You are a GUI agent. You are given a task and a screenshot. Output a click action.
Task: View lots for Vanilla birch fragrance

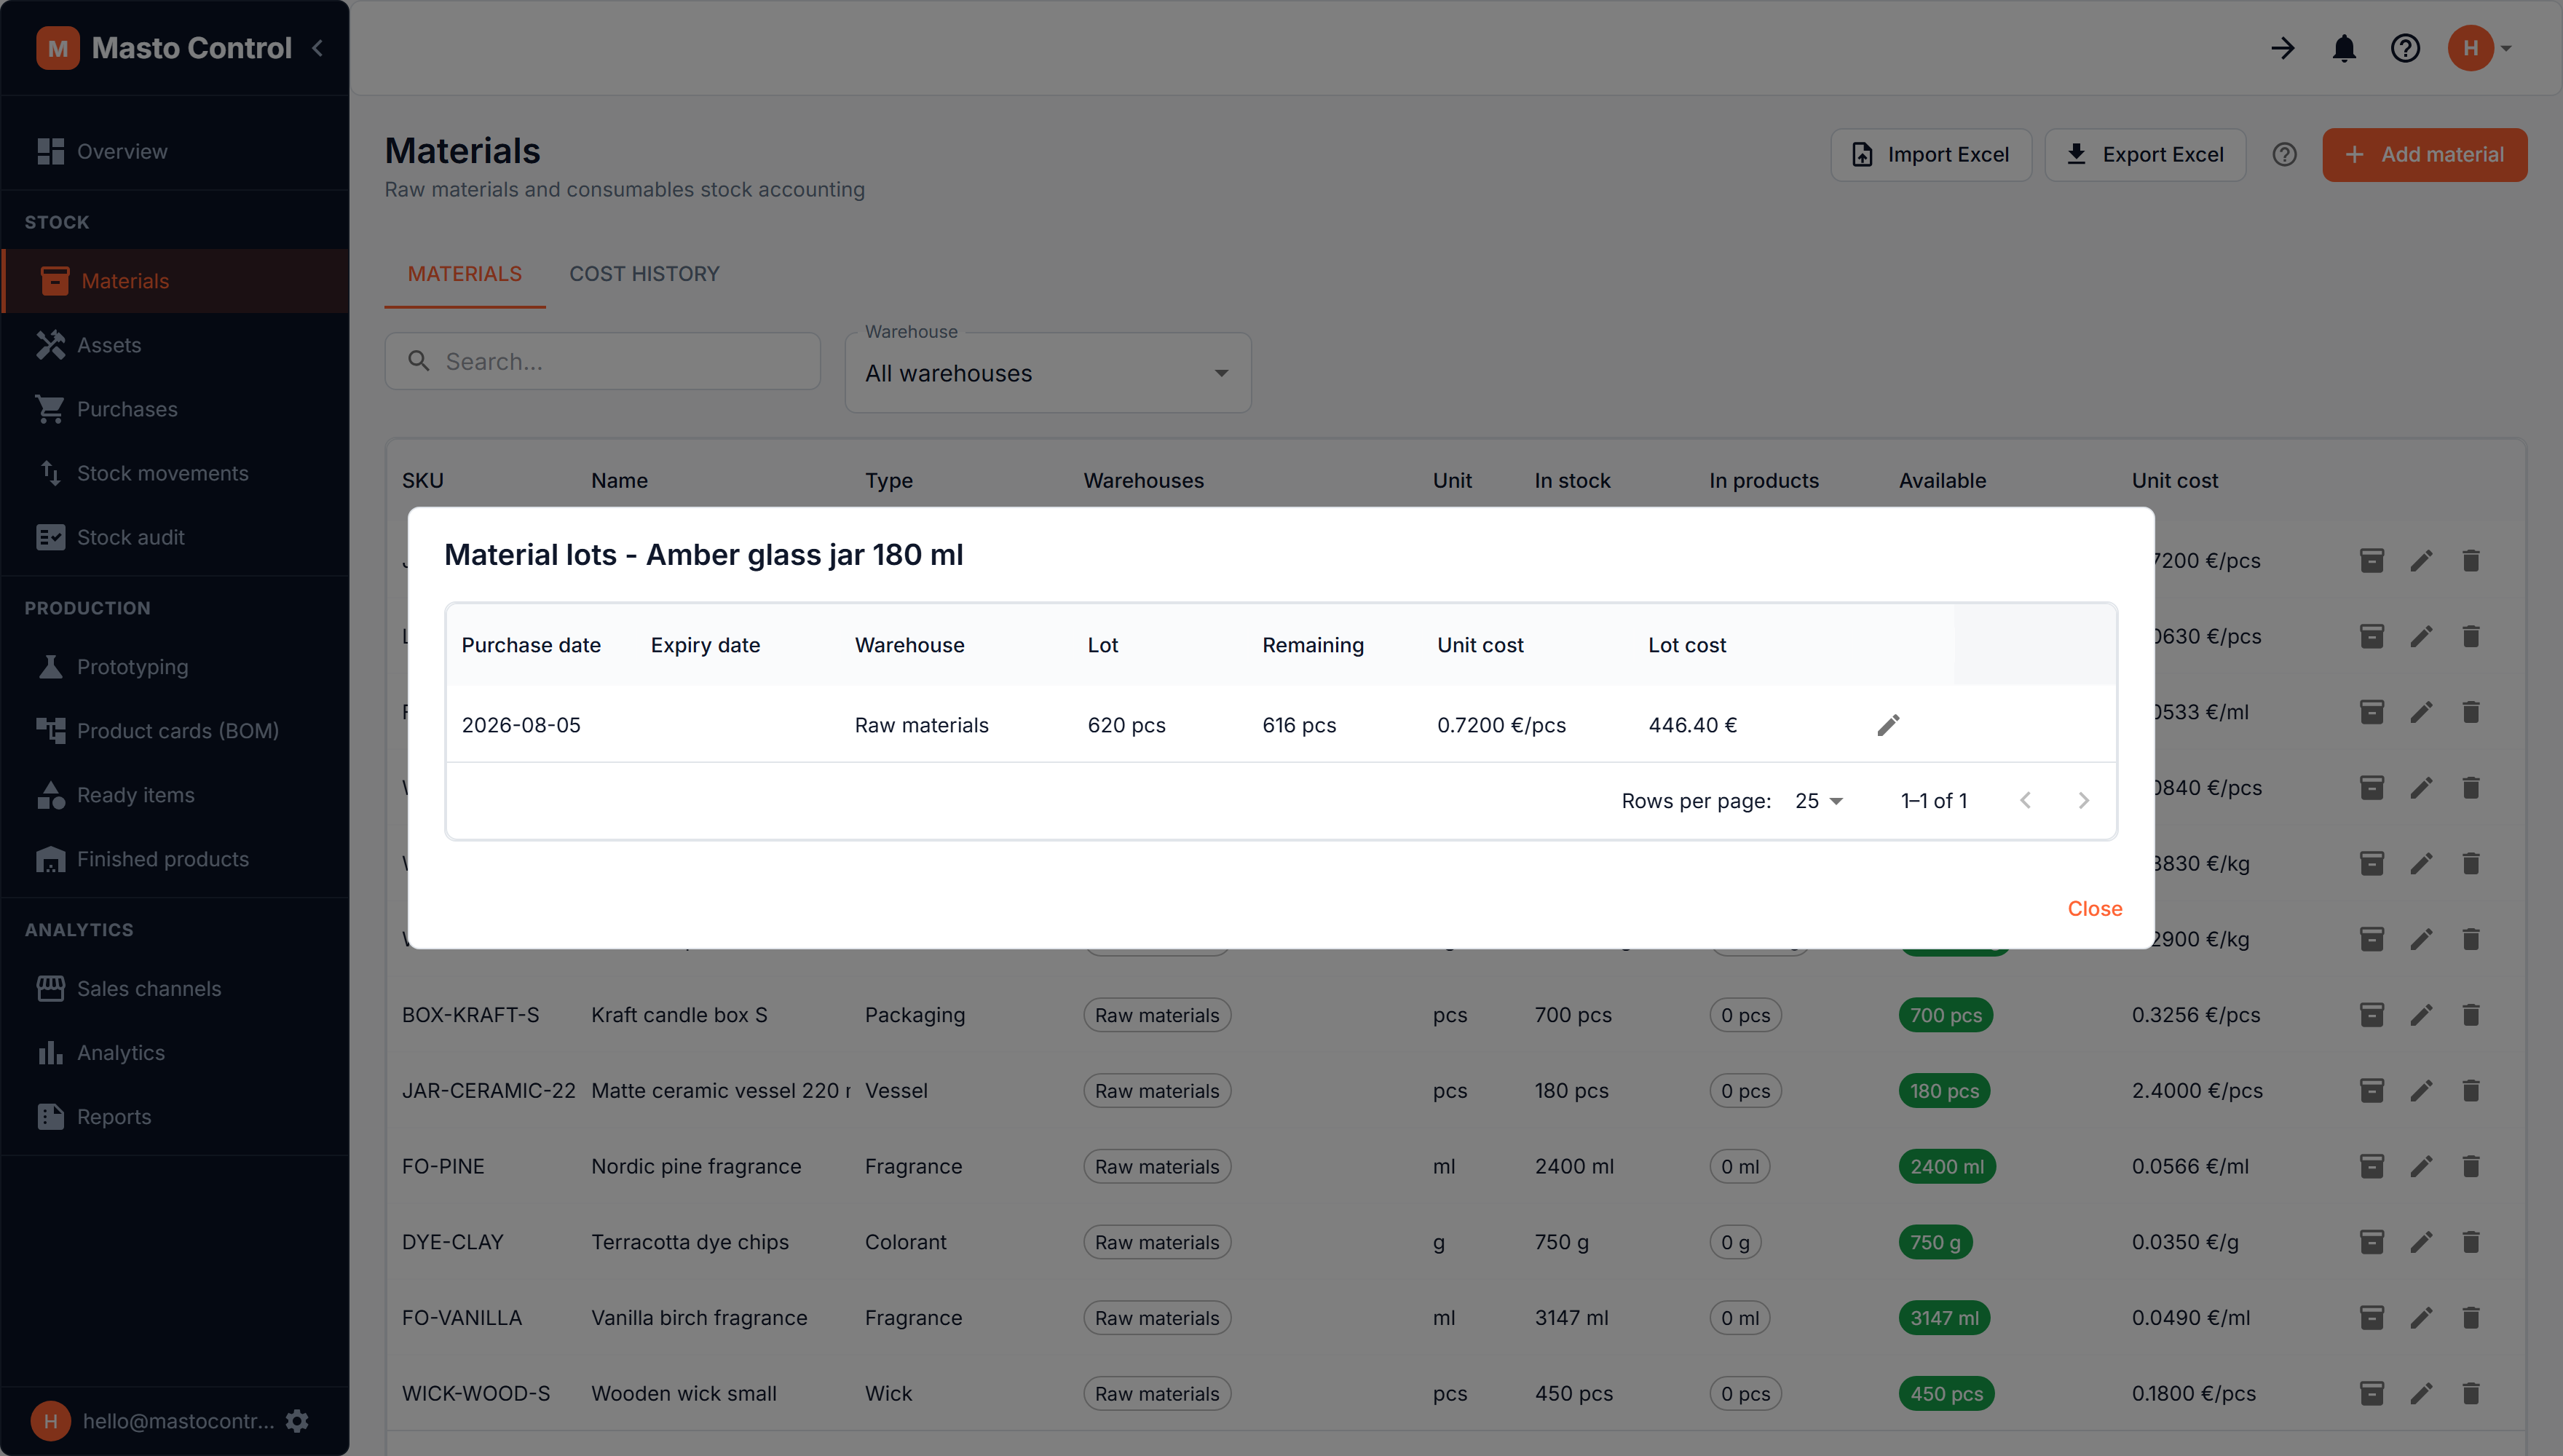[x=2372, y=1318]
